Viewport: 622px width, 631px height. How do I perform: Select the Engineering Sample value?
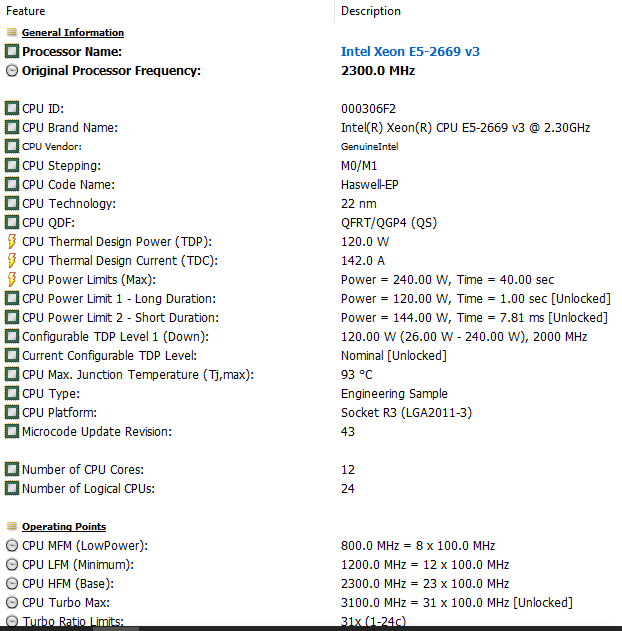click(394, 394)
